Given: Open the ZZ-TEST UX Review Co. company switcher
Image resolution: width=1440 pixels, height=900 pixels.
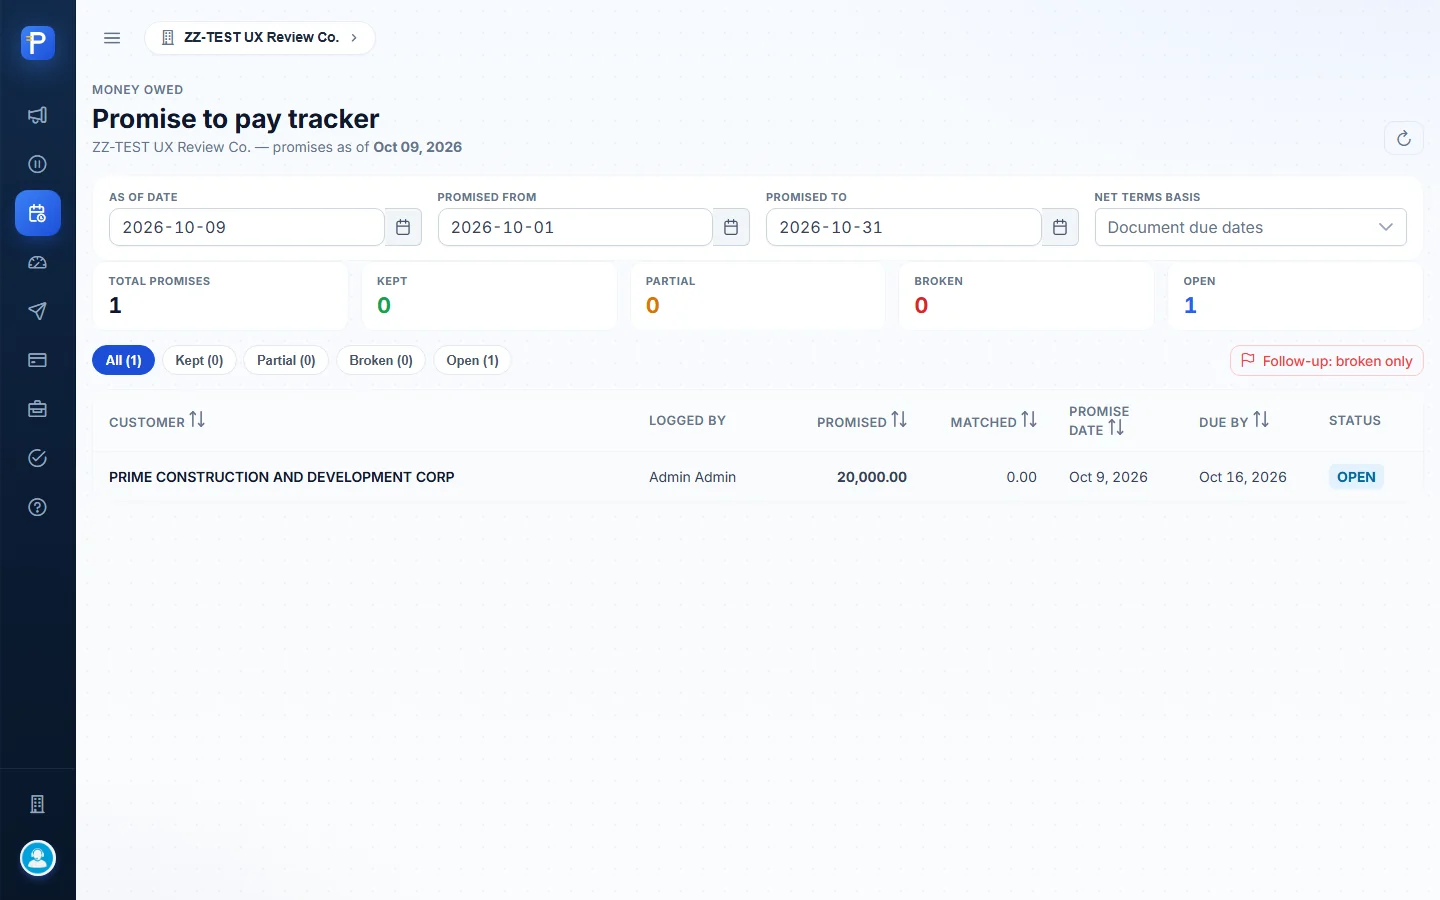Looking at the screenshot, I should pyautogui.click(x=260, y=38).
